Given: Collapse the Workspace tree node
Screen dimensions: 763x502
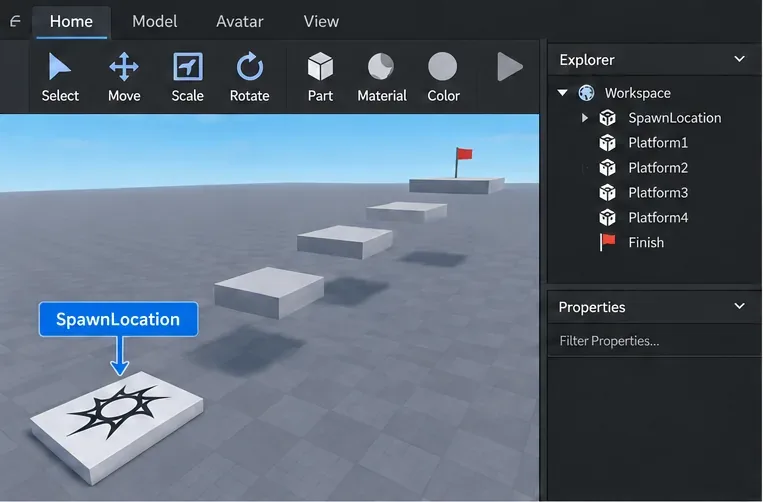Looking at the screenshot, I should [562, 92].
